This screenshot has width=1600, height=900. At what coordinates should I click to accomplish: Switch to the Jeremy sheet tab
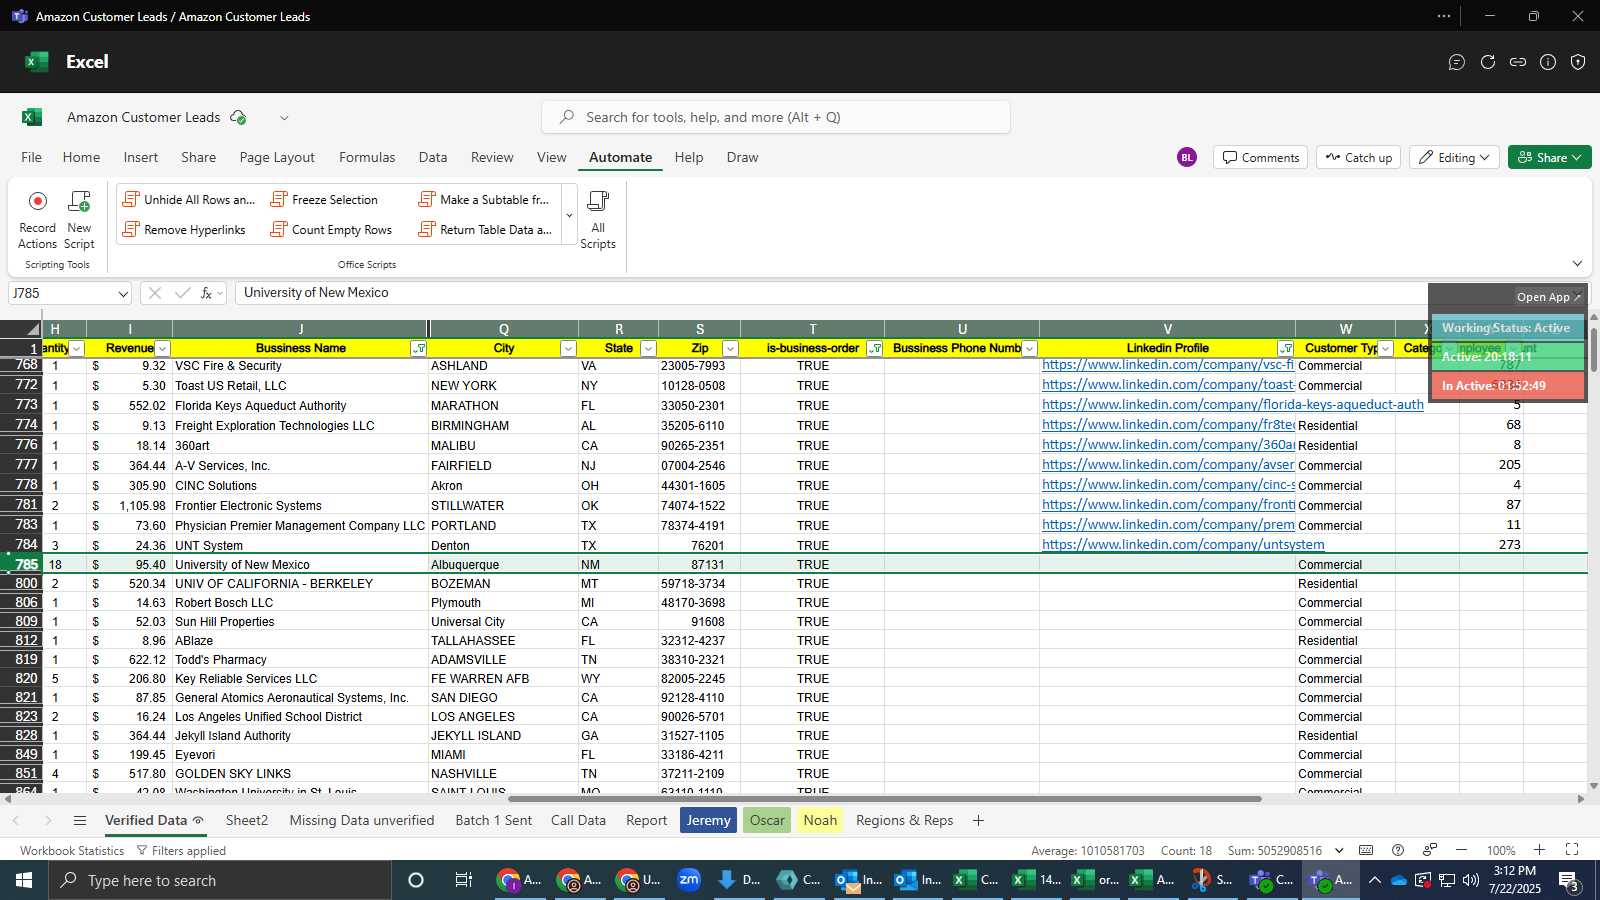coord(708,821)
